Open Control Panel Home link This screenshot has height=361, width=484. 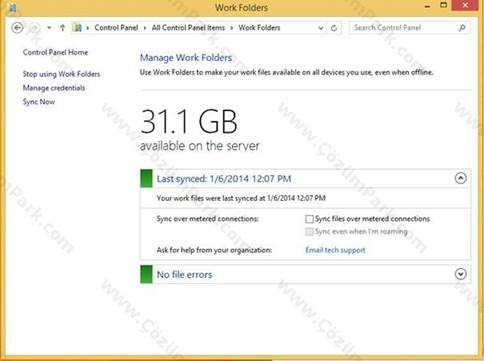55,52
